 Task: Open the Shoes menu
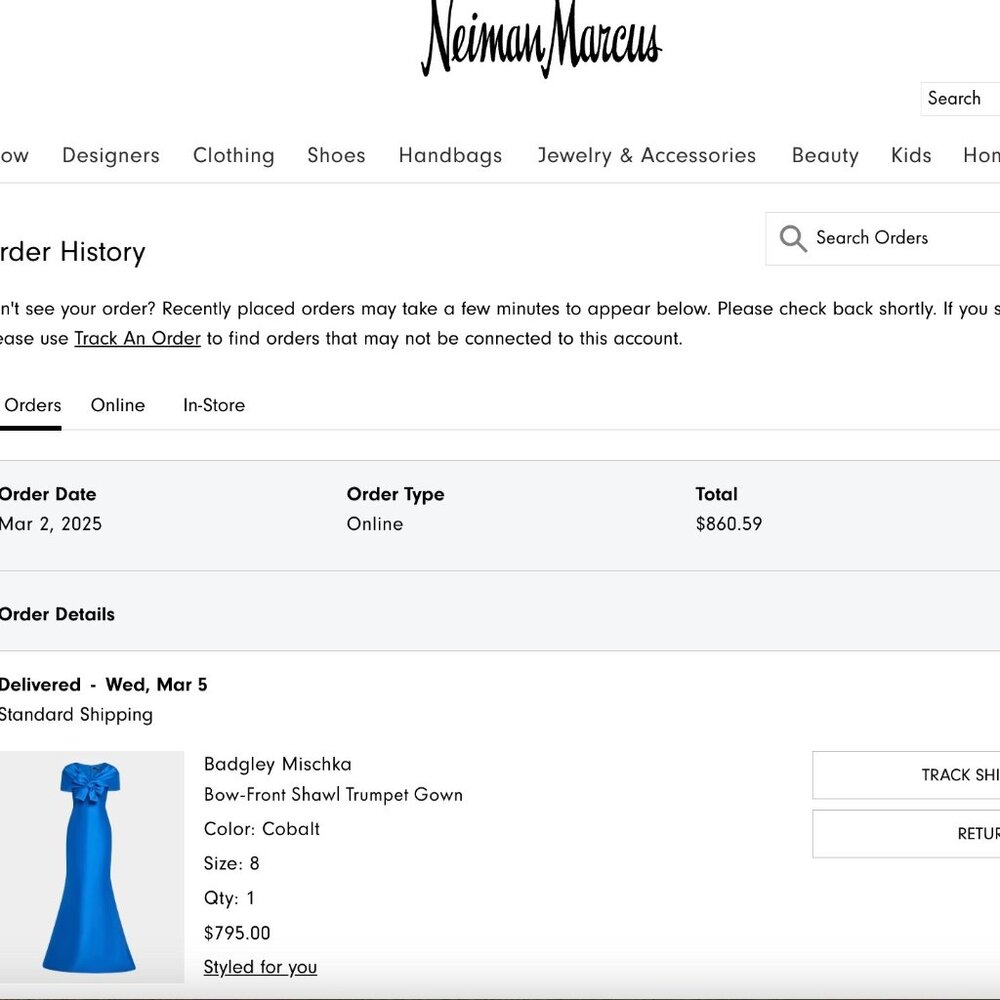336,155
